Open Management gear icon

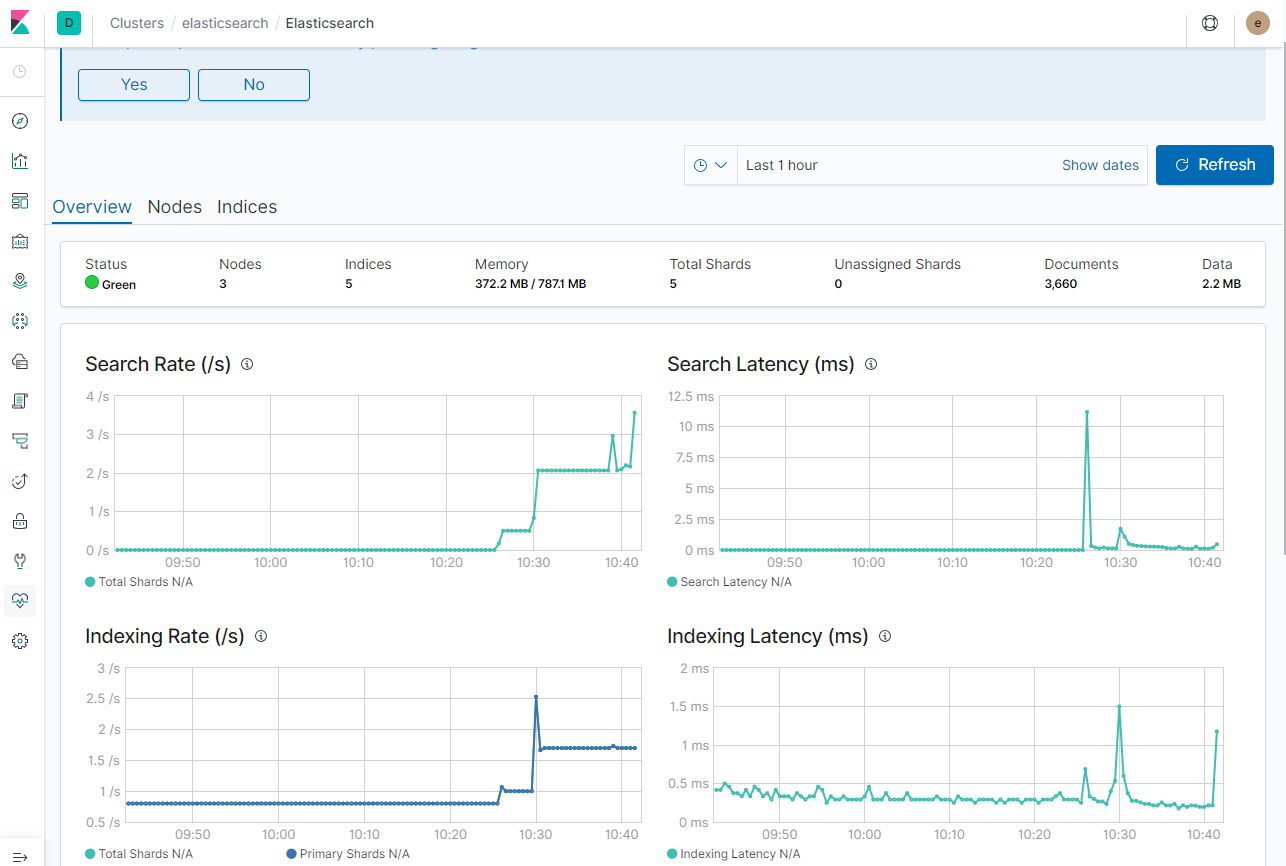tap(20, 641)
